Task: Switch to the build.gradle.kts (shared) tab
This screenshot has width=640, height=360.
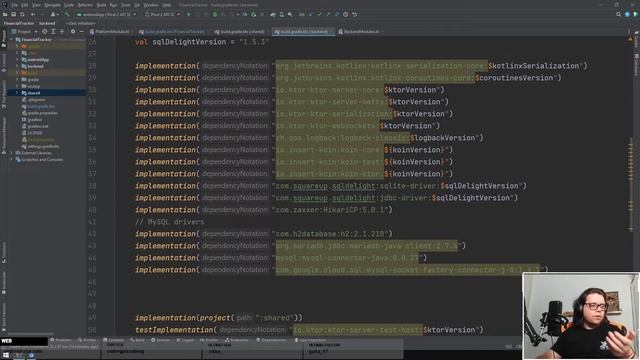Action: (241, 31)
